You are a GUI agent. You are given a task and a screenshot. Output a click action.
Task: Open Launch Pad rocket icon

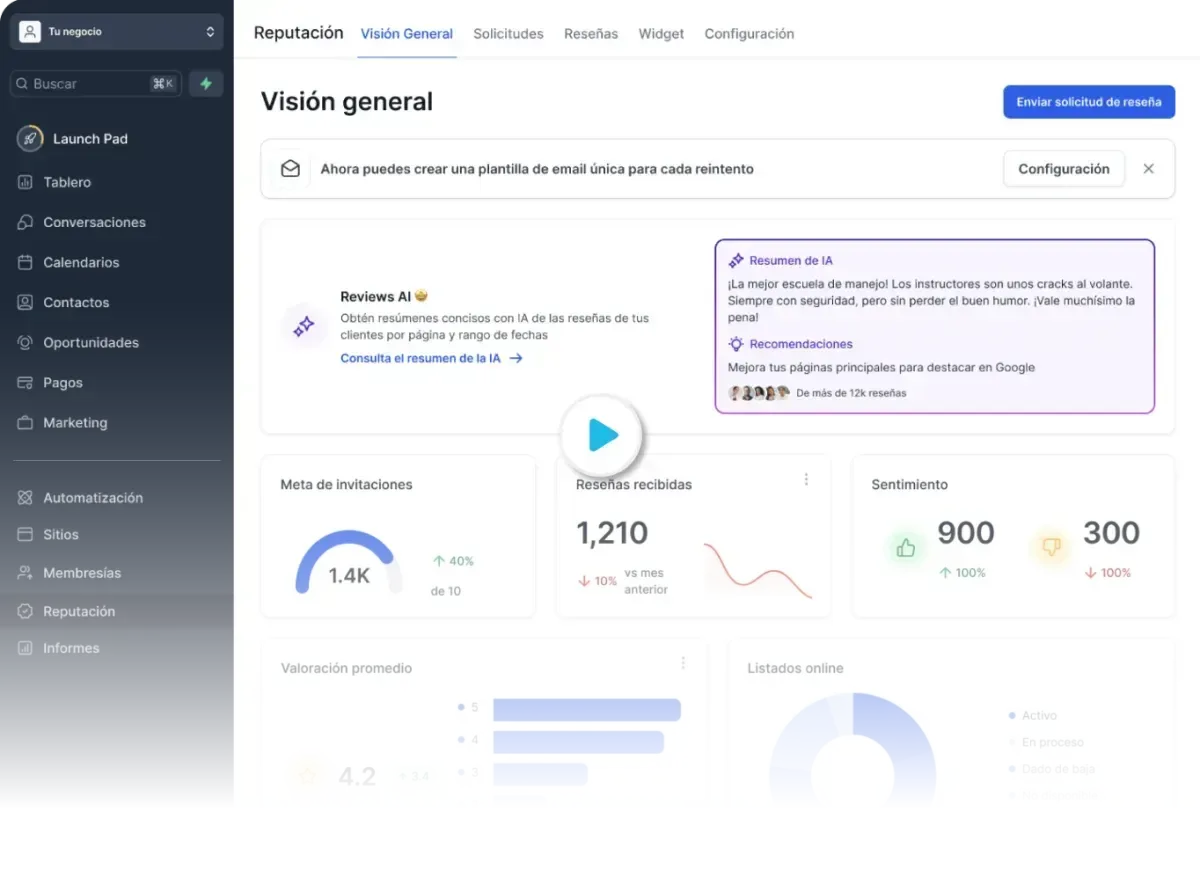click(x=30, y=139)
